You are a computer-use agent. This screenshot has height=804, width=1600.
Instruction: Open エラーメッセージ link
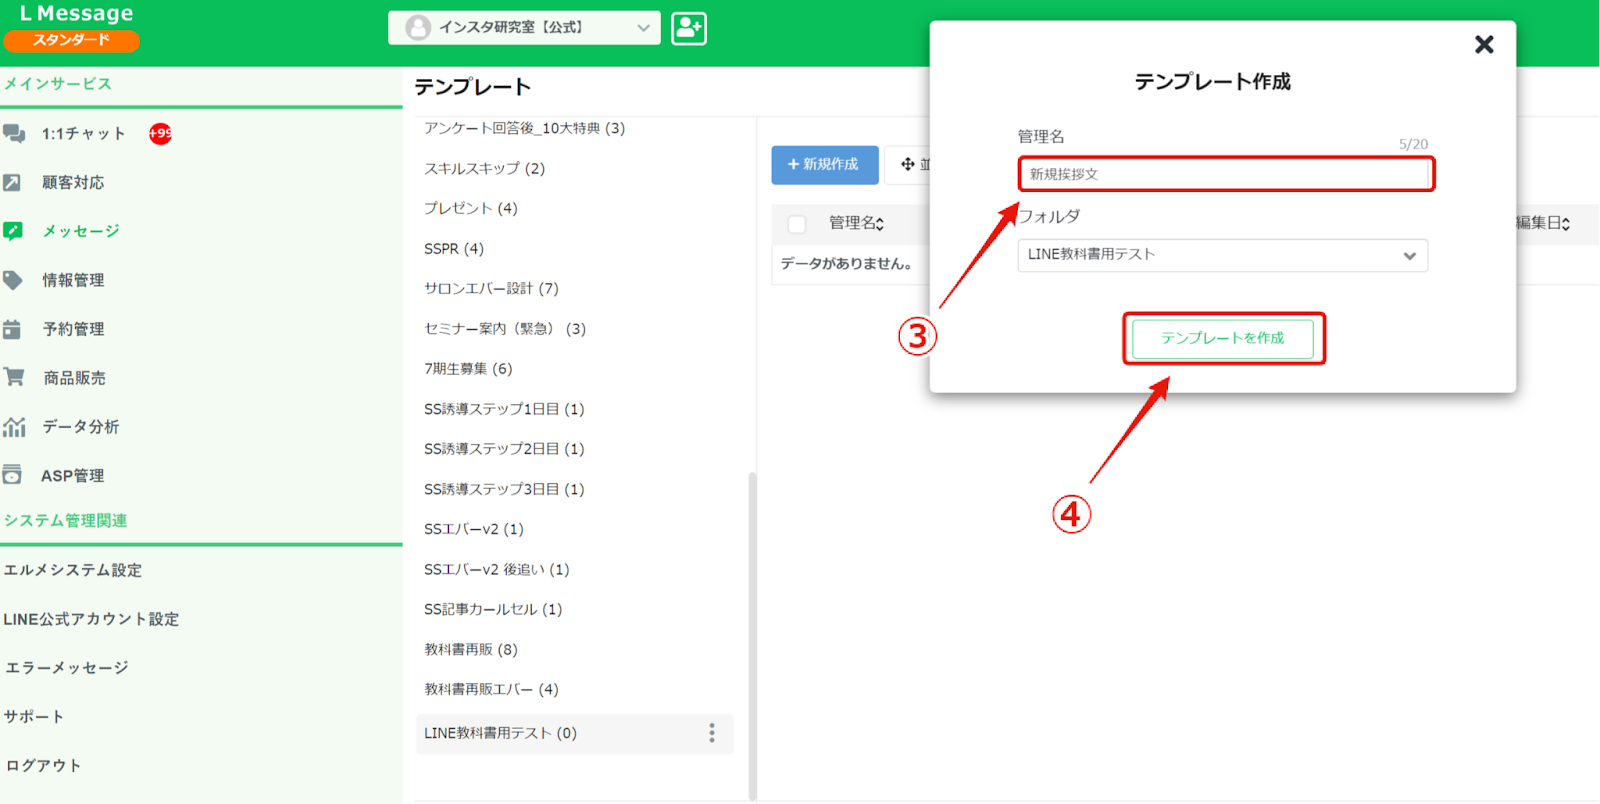[x=67, y=668]
